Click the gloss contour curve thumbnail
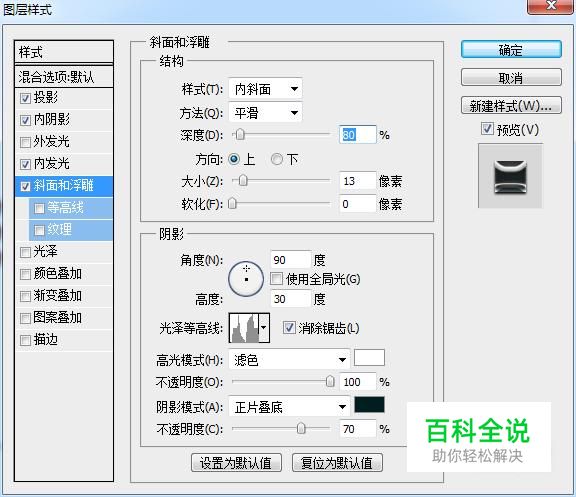576x497 pixels. [x=244, y=328]
